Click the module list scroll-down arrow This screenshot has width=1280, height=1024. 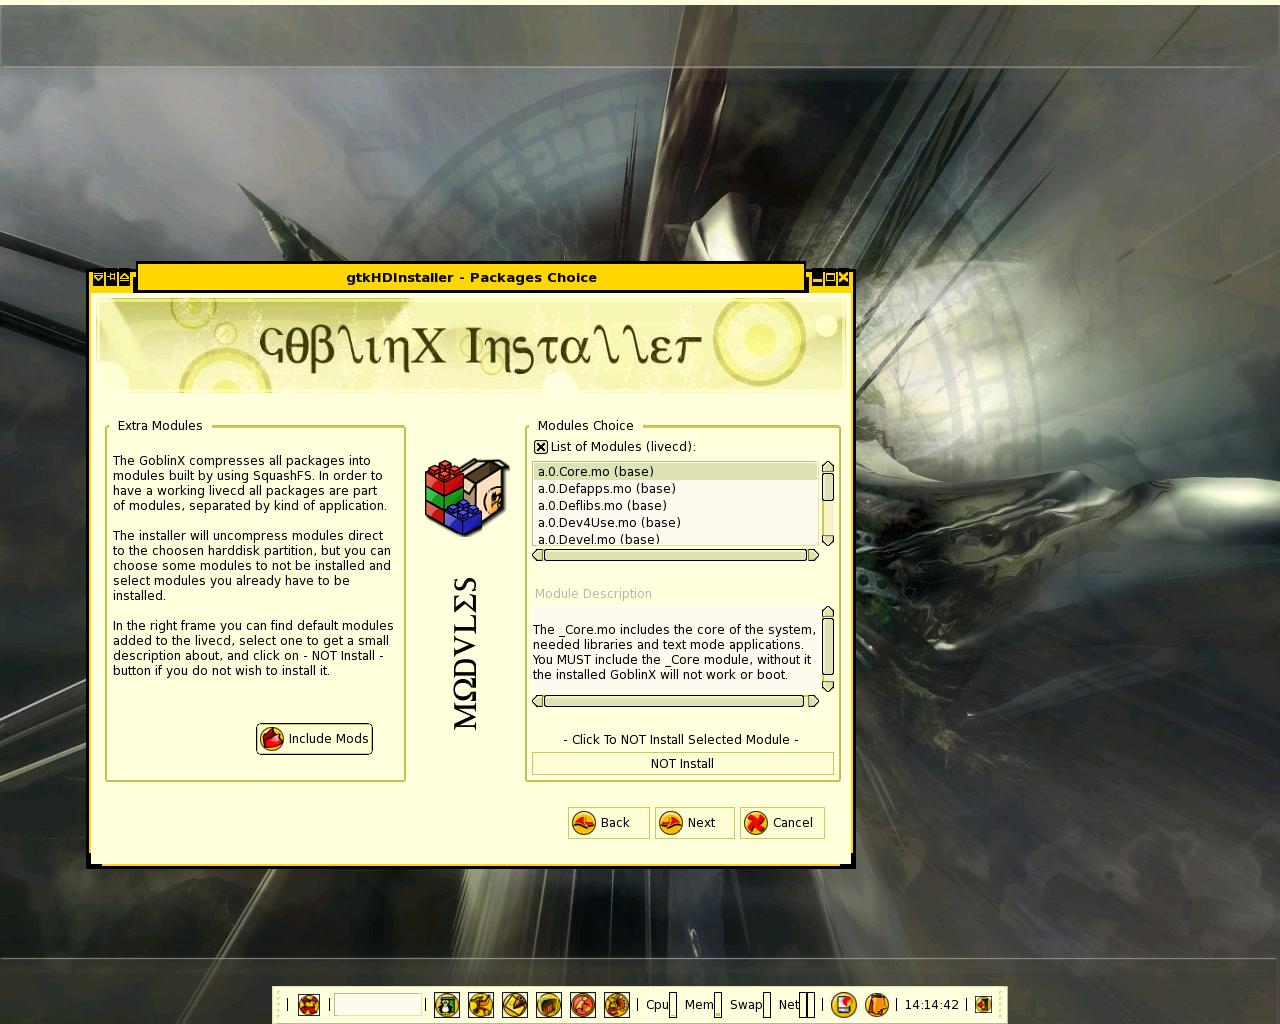[828, 540]
